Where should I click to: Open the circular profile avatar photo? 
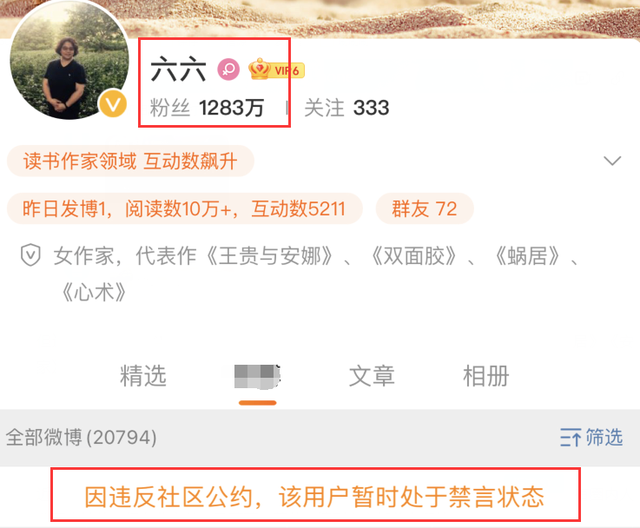pyautogui.click(x=69, y=60)
